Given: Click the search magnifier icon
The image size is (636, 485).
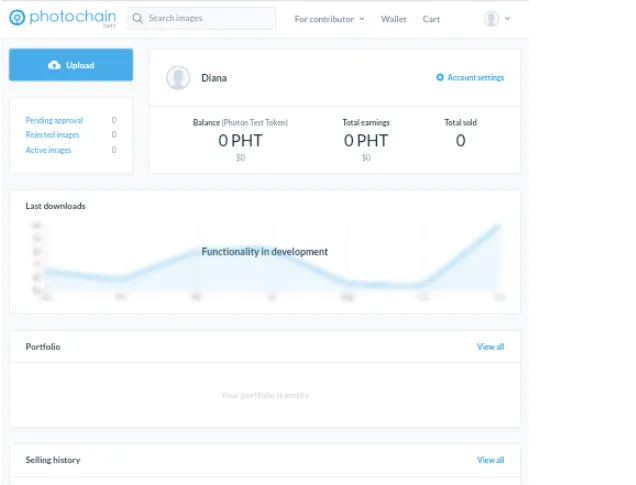Looking at the screenshot, I should (138, 19).
